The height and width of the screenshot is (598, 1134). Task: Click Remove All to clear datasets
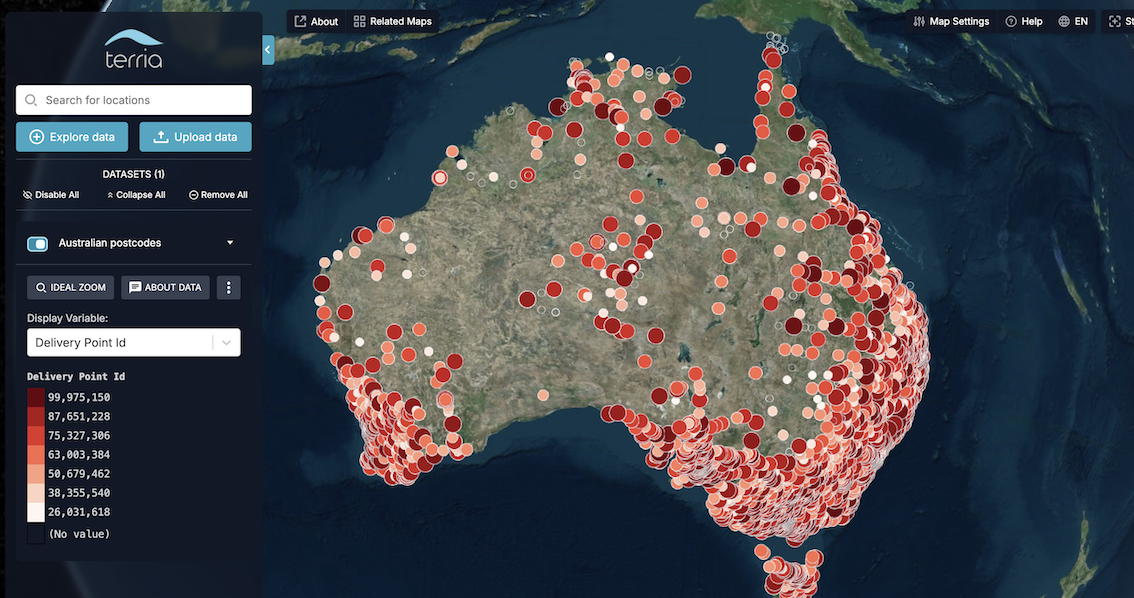pyautogui.click(x=217, y=194)
